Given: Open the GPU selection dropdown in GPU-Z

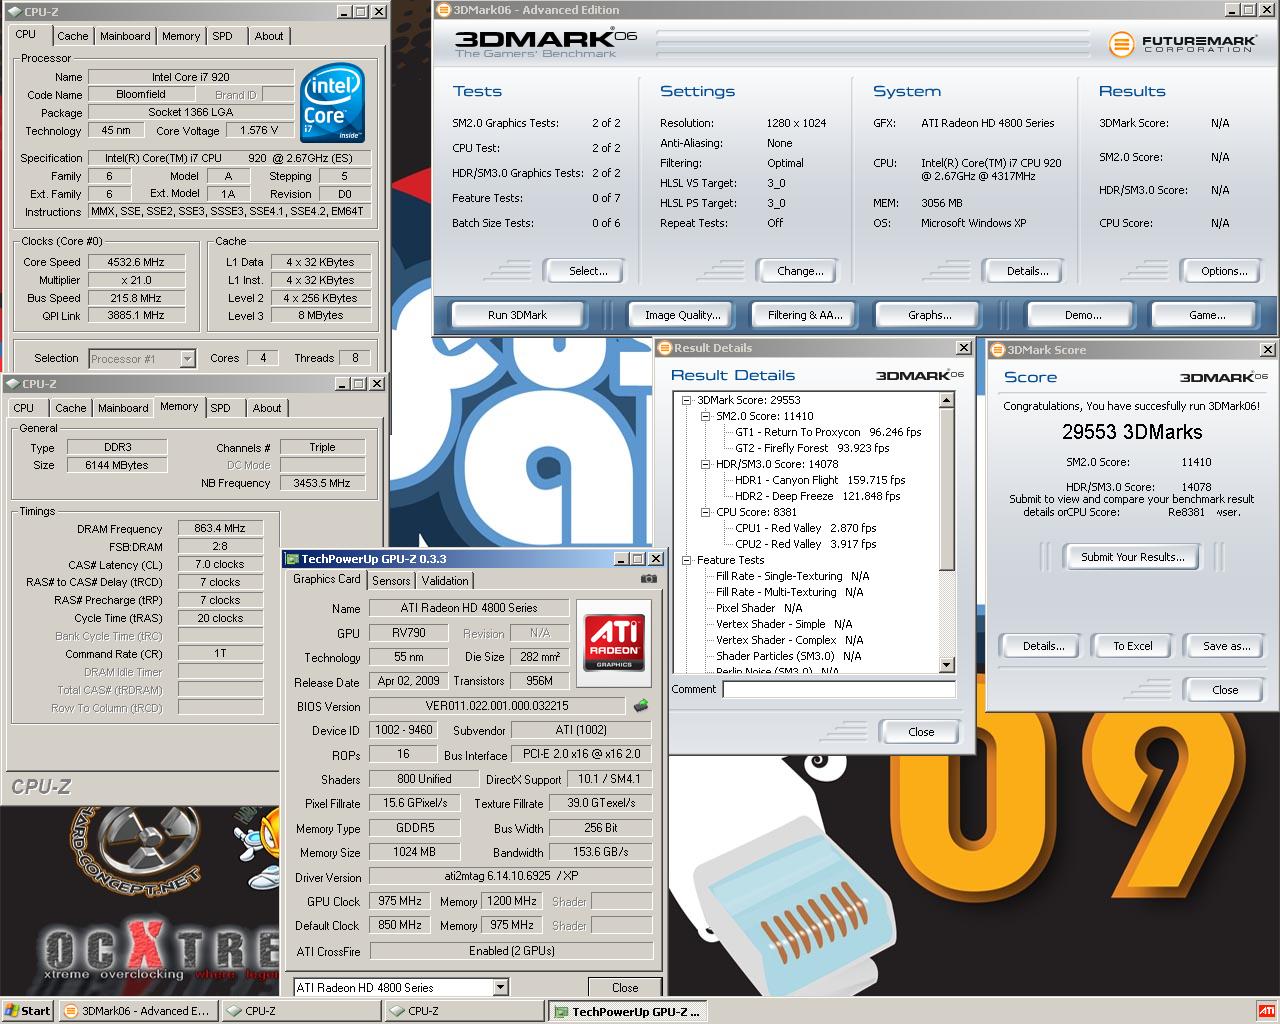Looking at the screenshot, I should 500,987.
